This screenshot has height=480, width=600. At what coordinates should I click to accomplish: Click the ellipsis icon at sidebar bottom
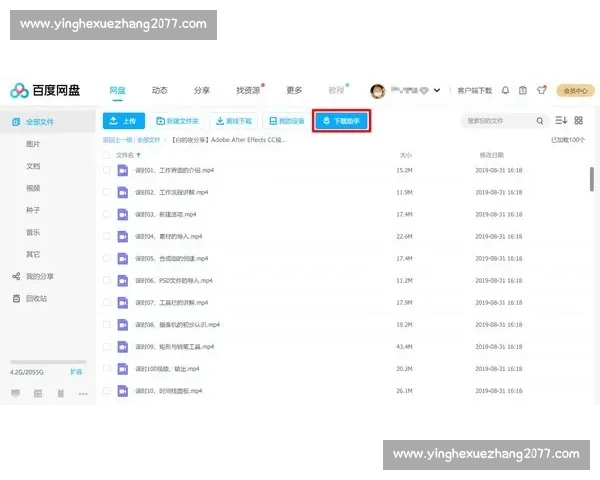[83, 393]
